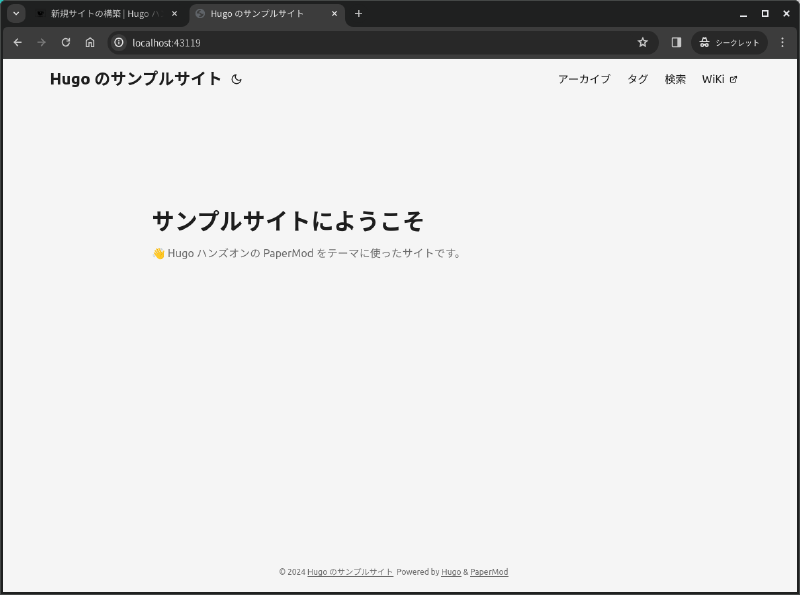Open a new browser tab
This screenshot has height=595, width=800.
click(358, 14)
